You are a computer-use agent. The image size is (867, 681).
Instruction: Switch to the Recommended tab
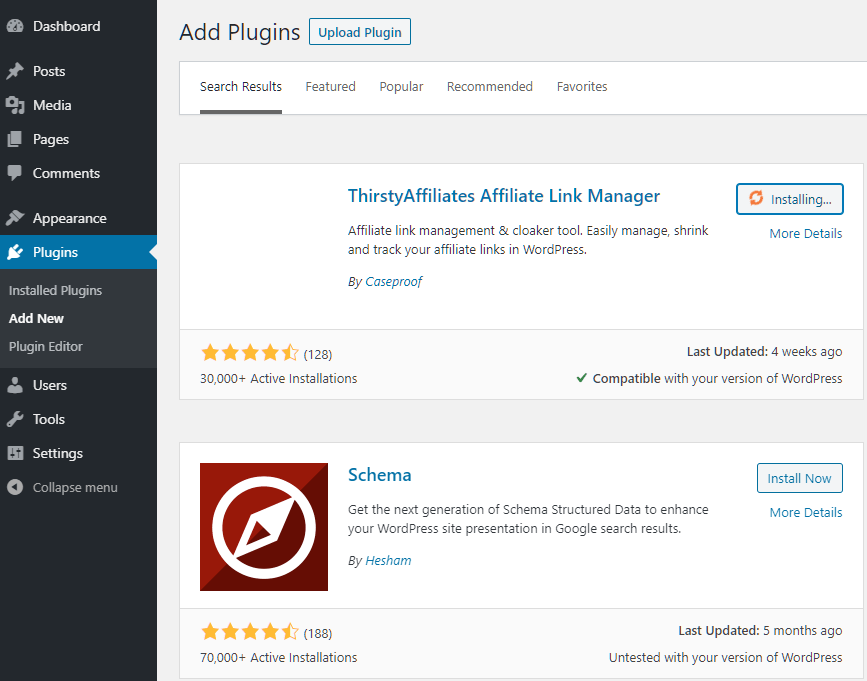point(489,87)
